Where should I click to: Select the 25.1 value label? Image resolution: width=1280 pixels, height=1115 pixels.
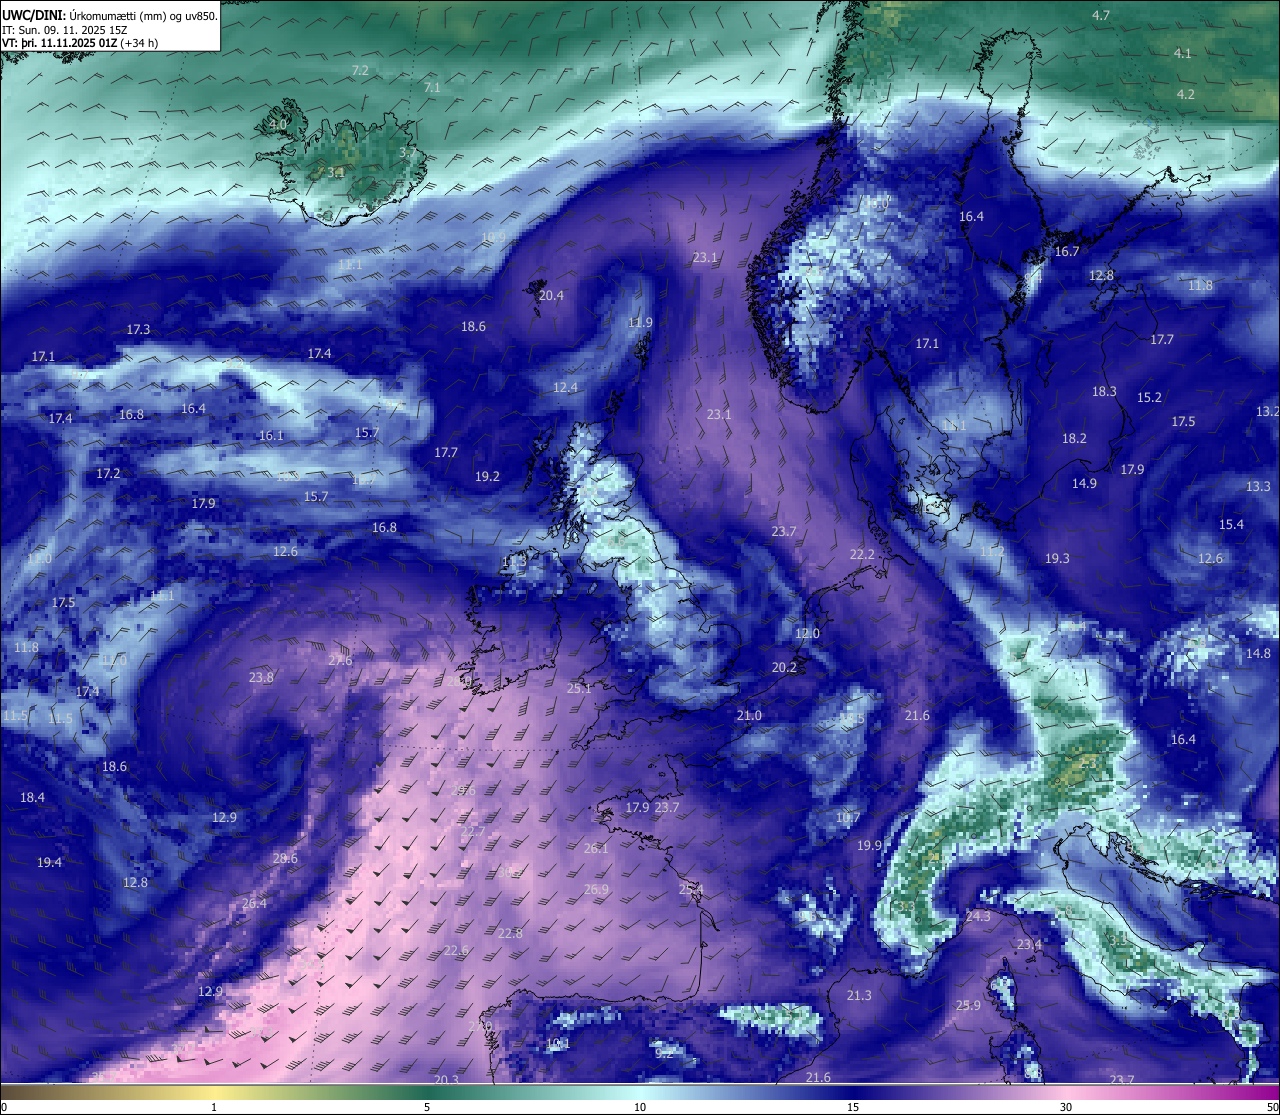[579, 688]
